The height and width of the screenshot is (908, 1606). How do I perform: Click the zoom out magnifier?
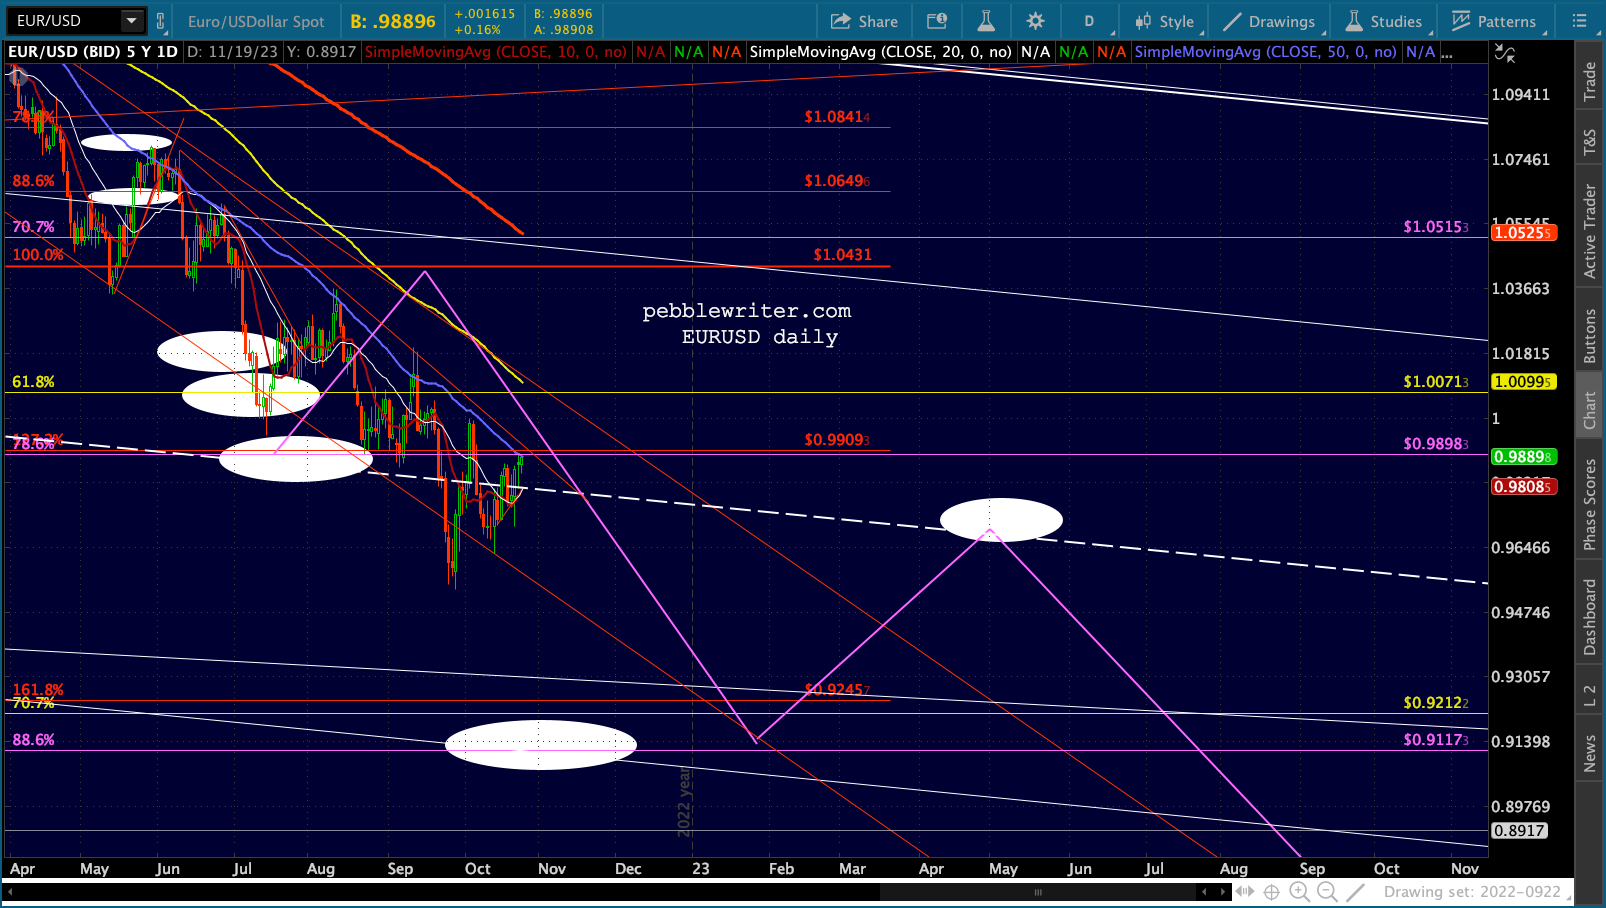click(1327, 892)
